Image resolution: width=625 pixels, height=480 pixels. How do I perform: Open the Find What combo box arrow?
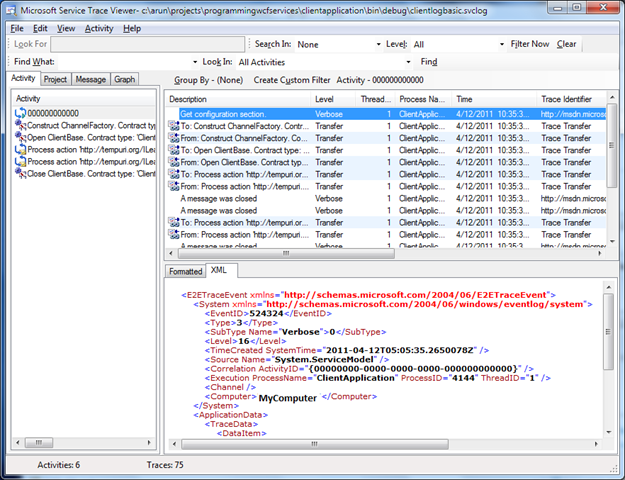(x=195, y=62)
